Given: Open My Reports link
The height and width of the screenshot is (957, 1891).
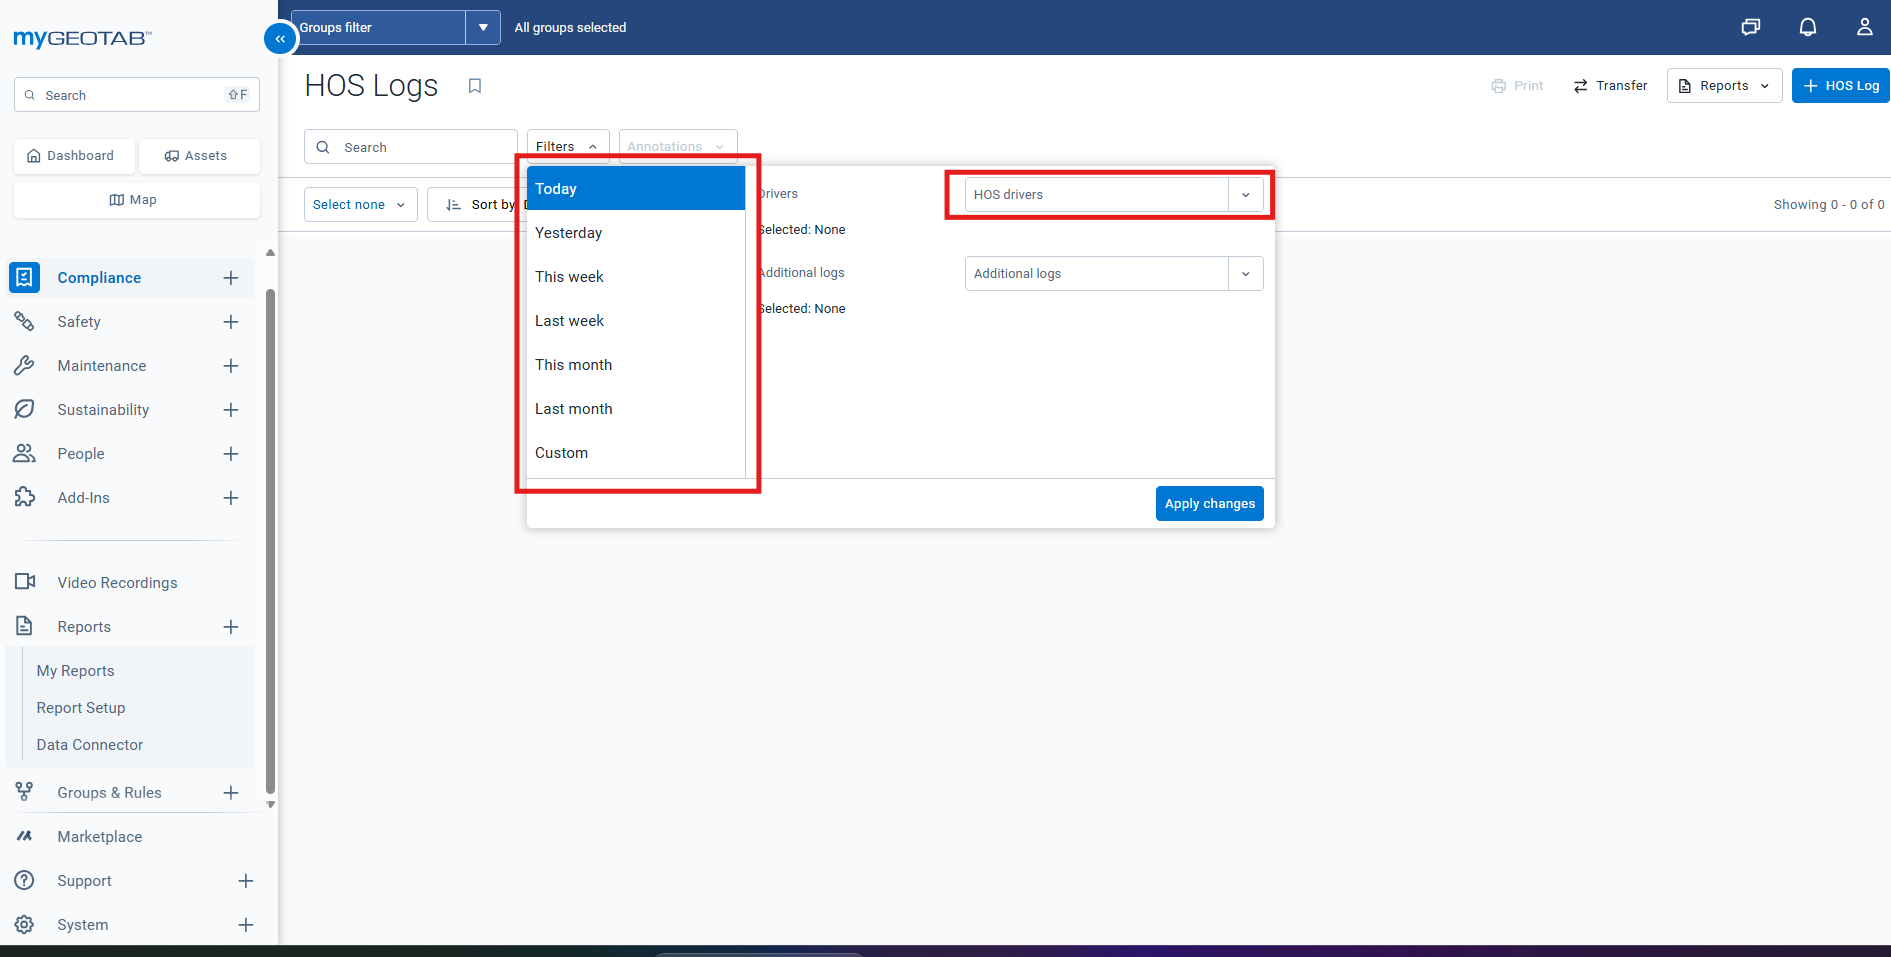Looking at the screenshot, I should (x=75, y=670).
